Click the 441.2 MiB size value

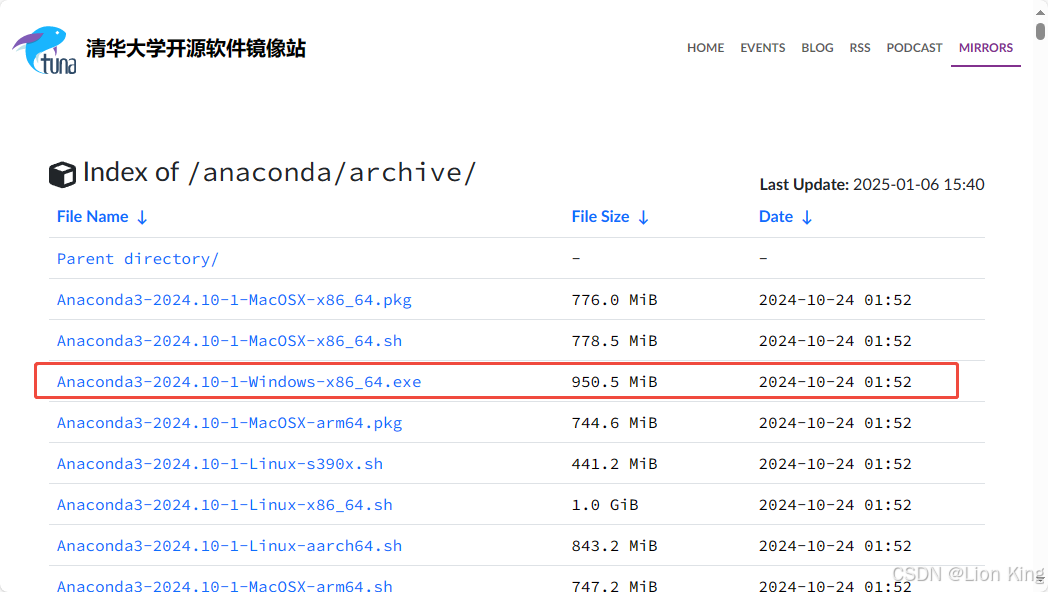pos(614,464)
